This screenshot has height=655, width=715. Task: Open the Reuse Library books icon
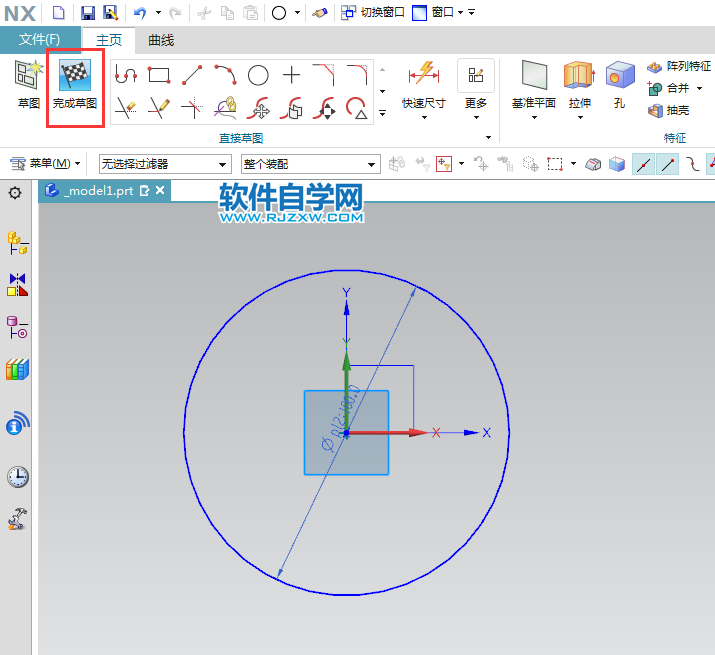(17, 369)
